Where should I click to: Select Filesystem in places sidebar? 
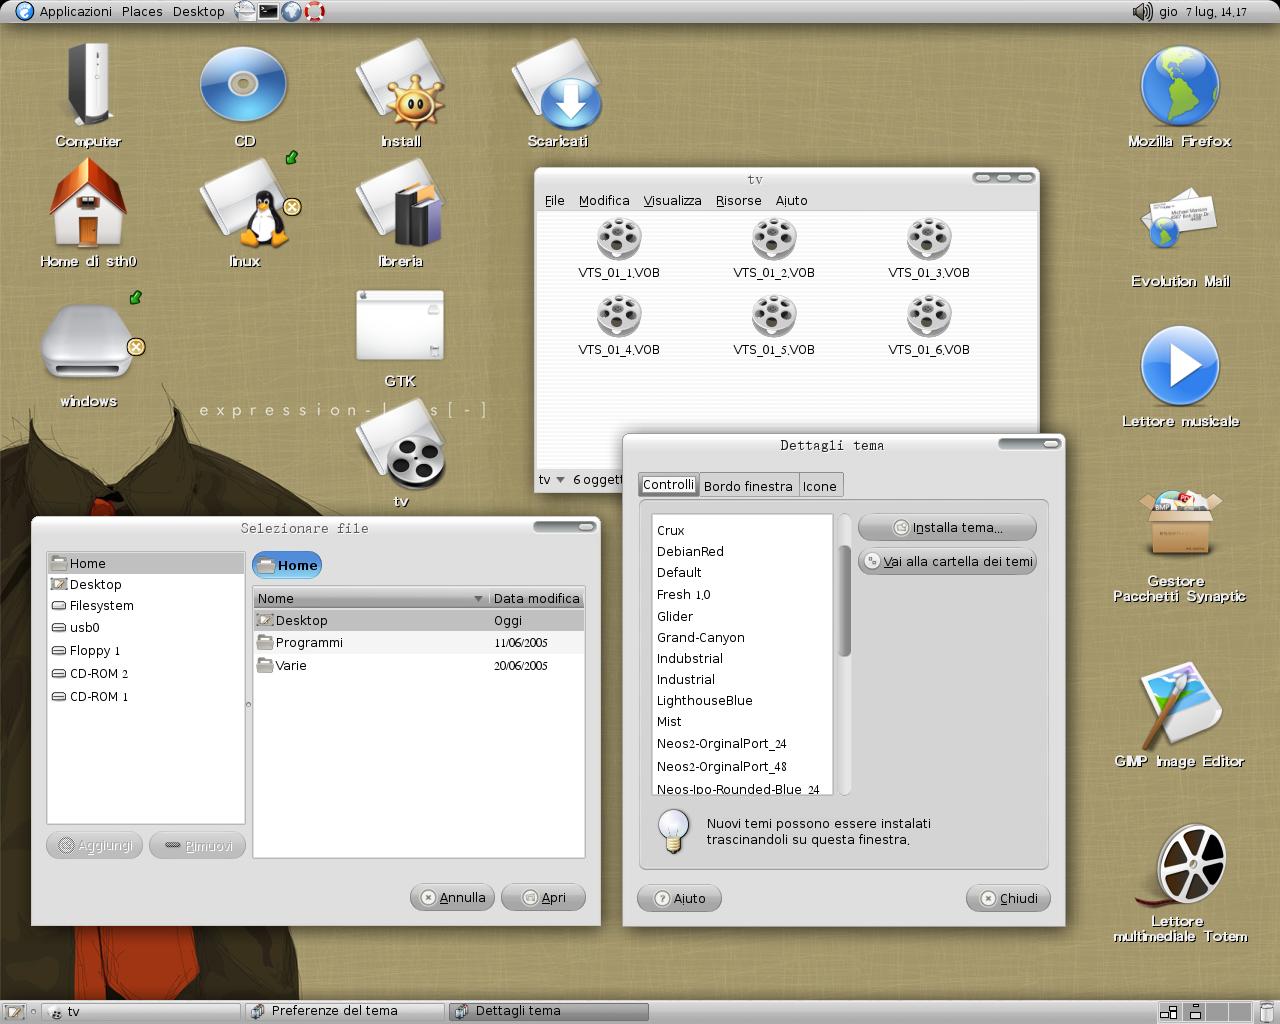[x=145, y=605]
